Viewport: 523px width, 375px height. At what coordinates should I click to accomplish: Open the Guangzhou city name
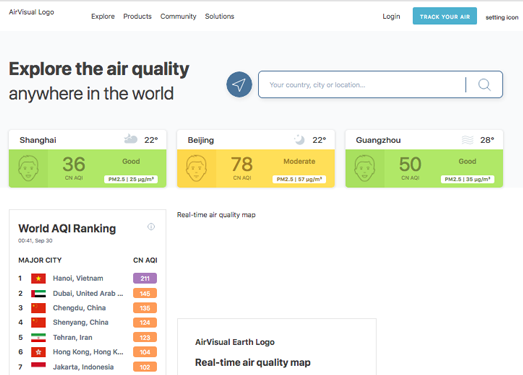click(x=378, y=140)
